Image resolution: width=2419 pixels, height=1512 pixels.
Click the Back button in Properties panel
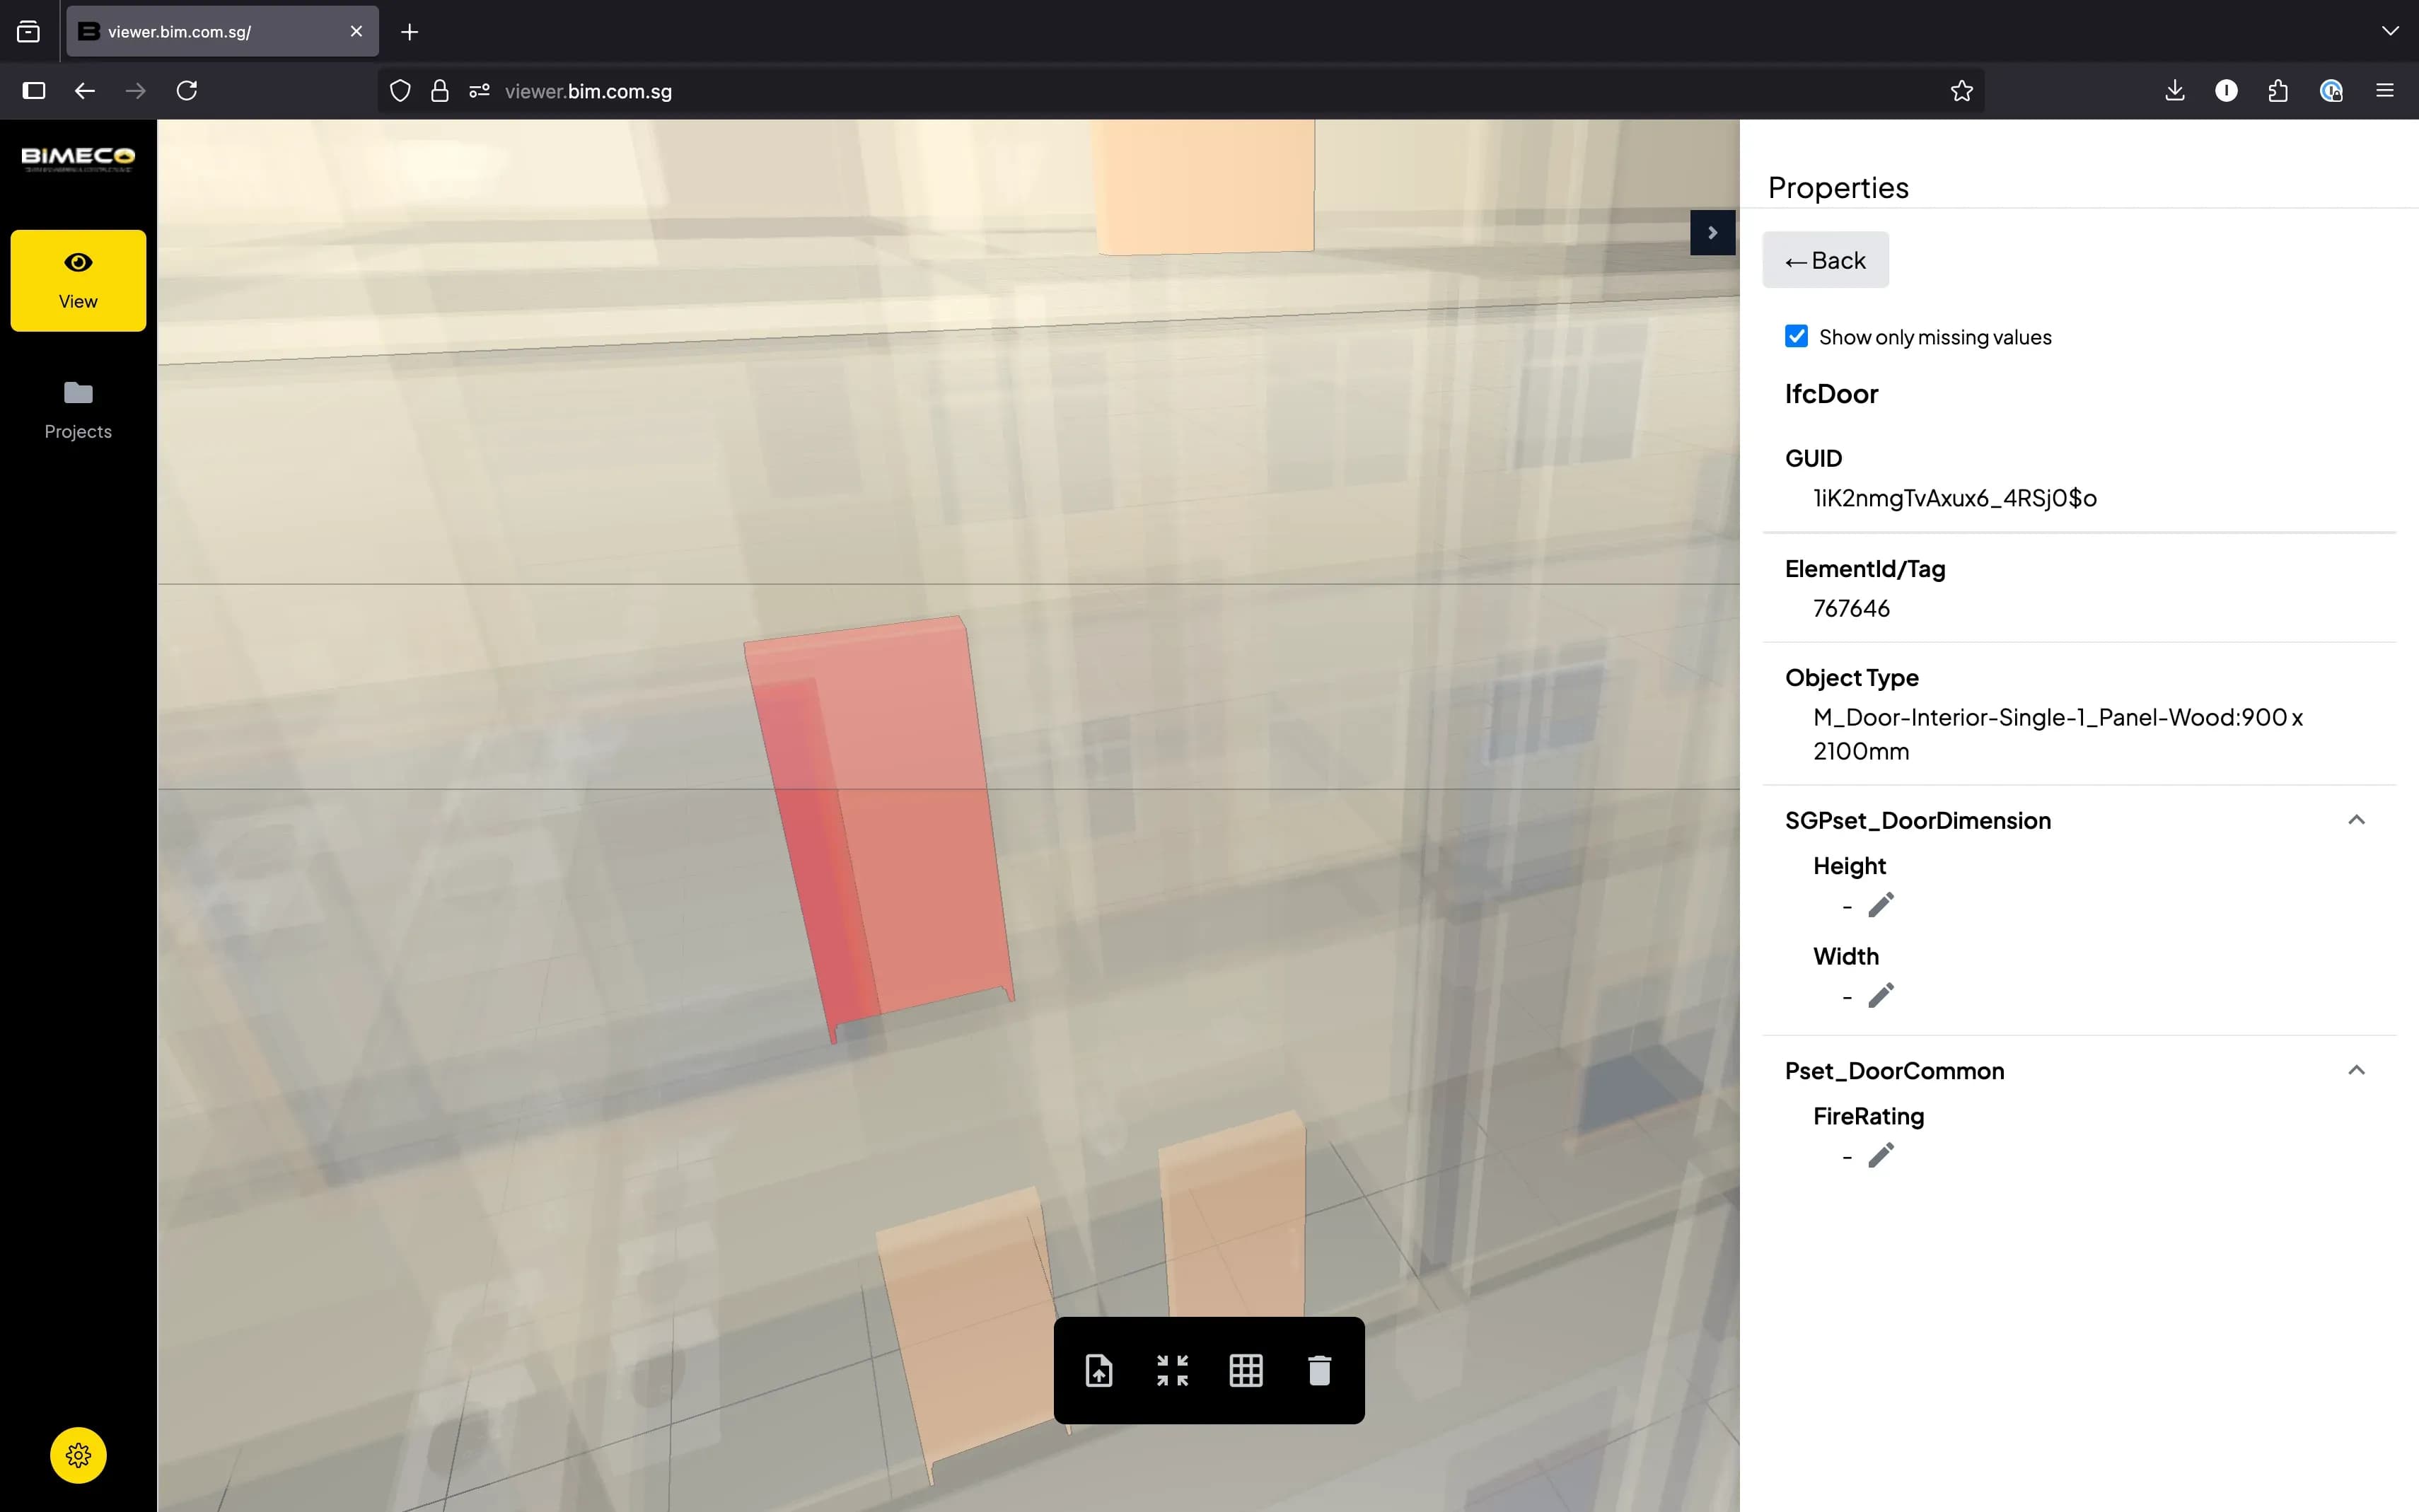[1825, 259]
